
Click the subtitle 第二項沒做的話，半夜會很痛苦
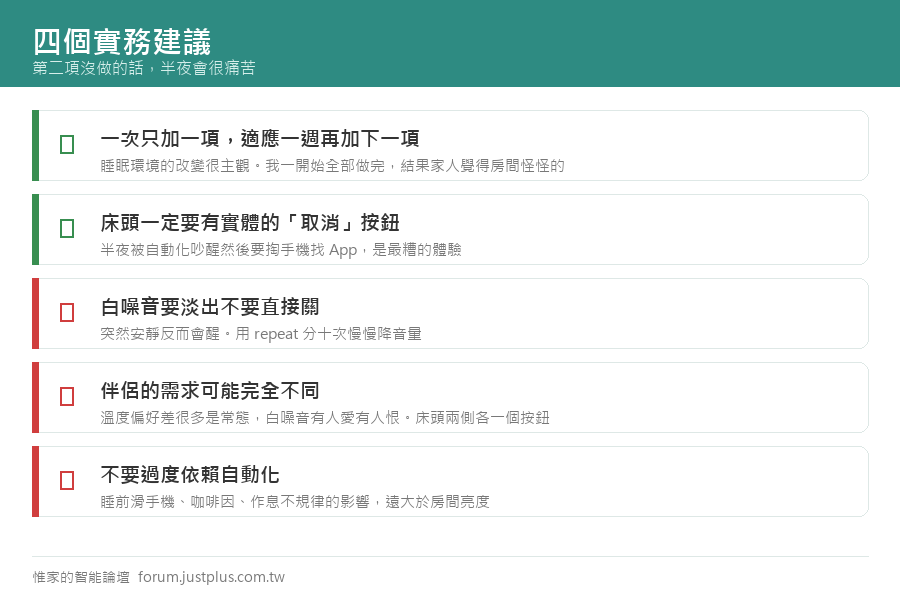(x=144, y=68)
